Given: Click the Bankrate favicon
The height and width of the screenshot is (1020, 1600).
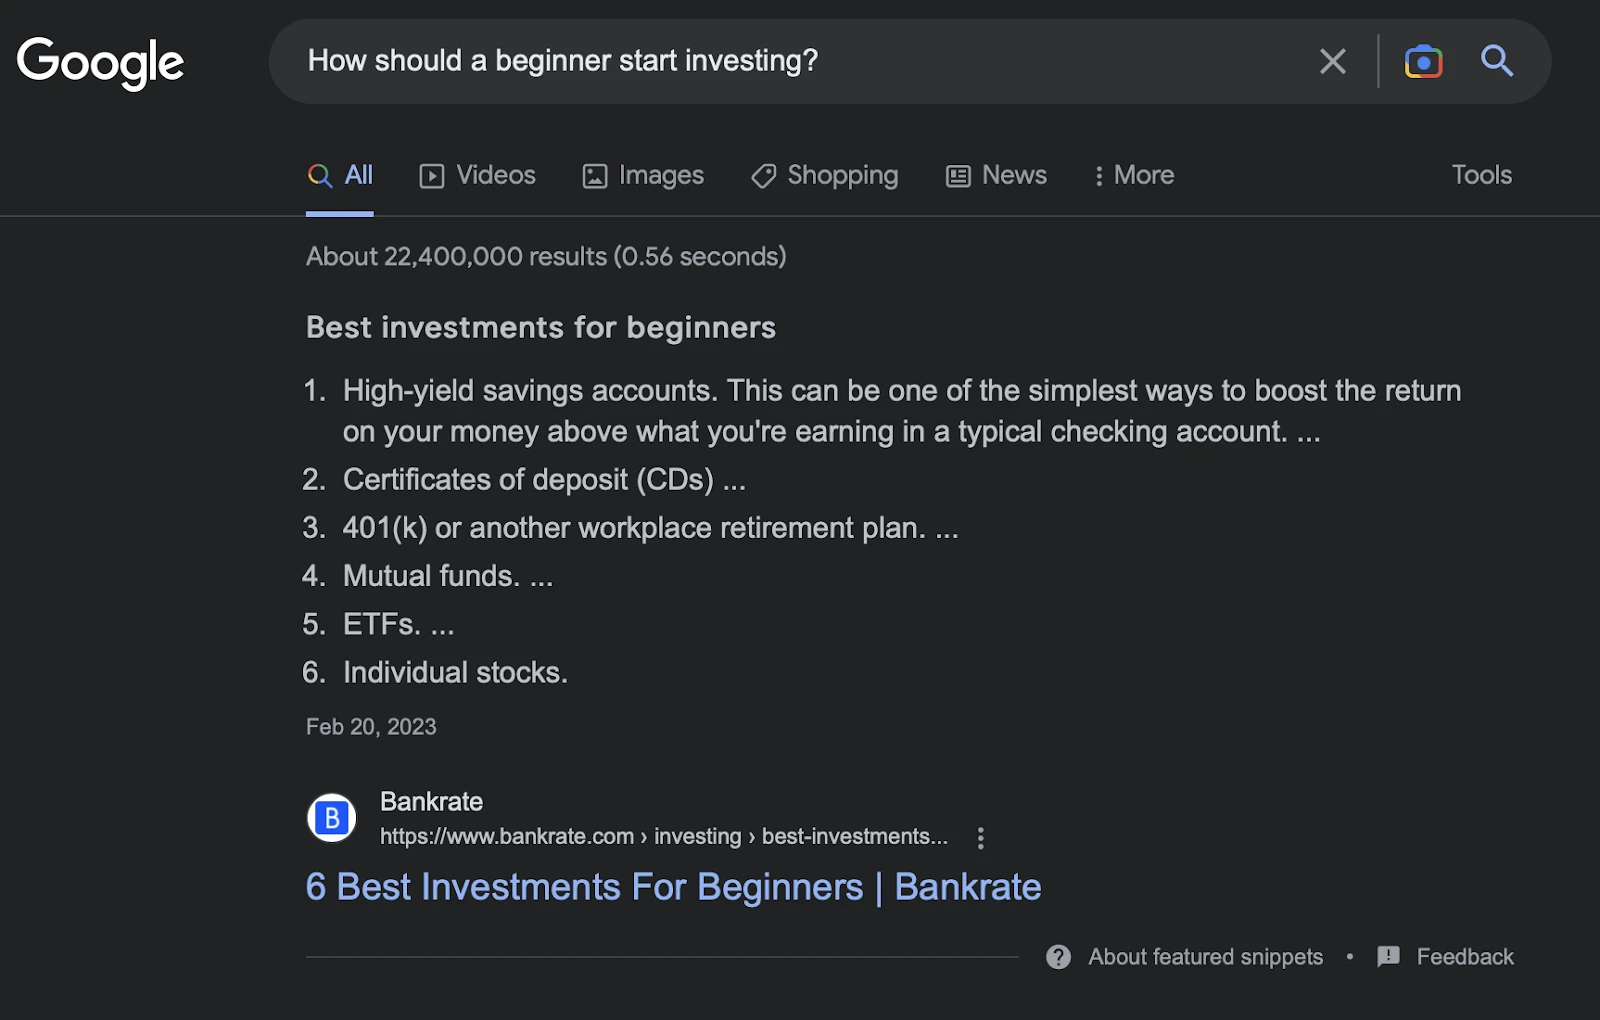Looking at the screenshot, I should coord(331,817).
